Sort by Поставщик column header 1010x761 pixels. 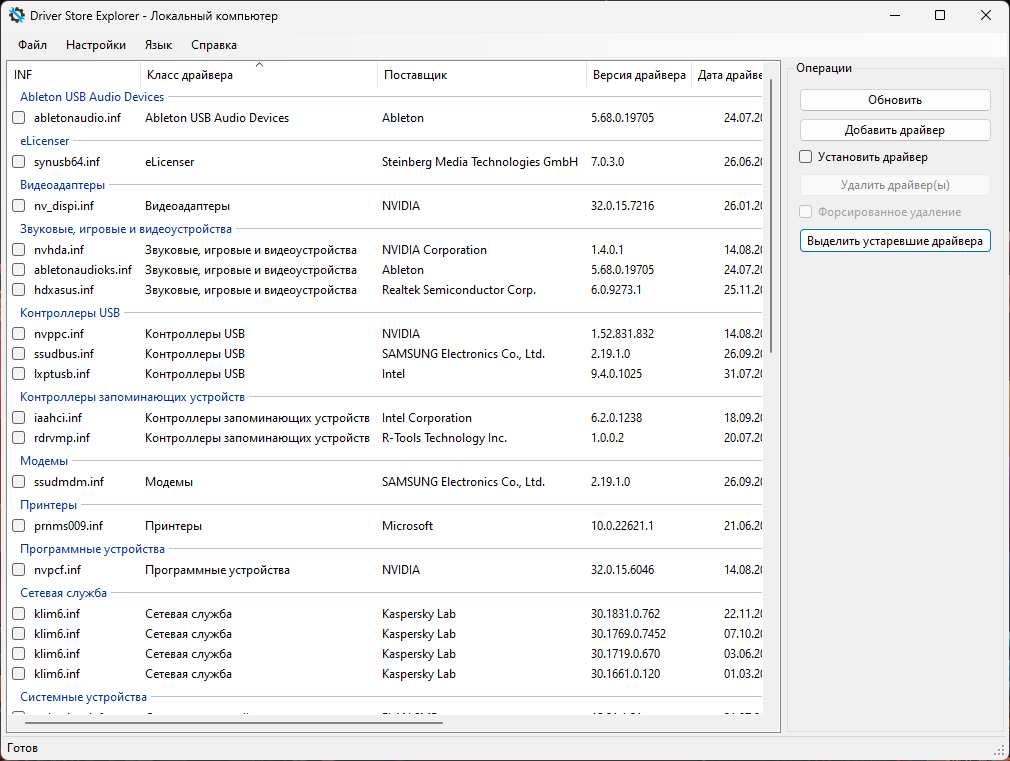(482, 75)
